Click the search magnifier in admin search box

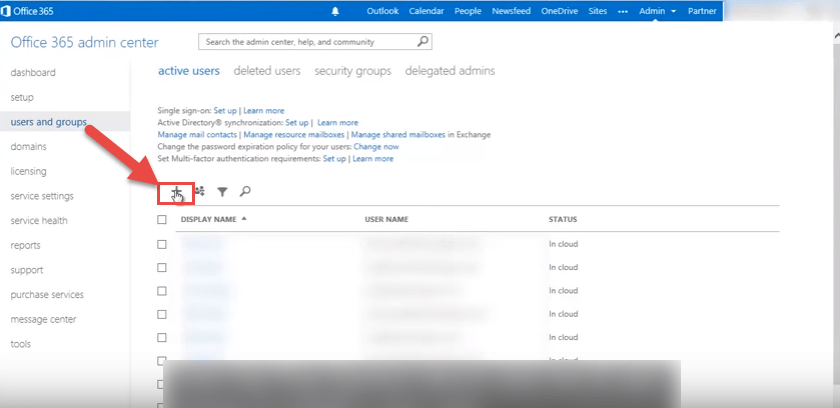click(x=423, y=41)
